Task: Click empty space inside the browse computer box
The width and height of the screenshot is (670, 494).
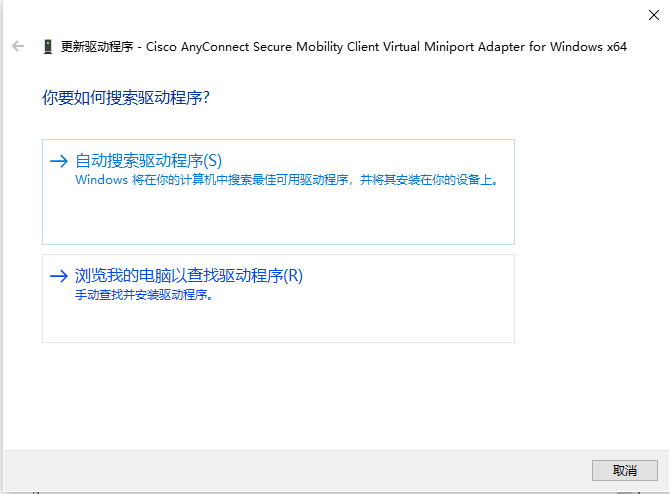Action: [278, 323]
